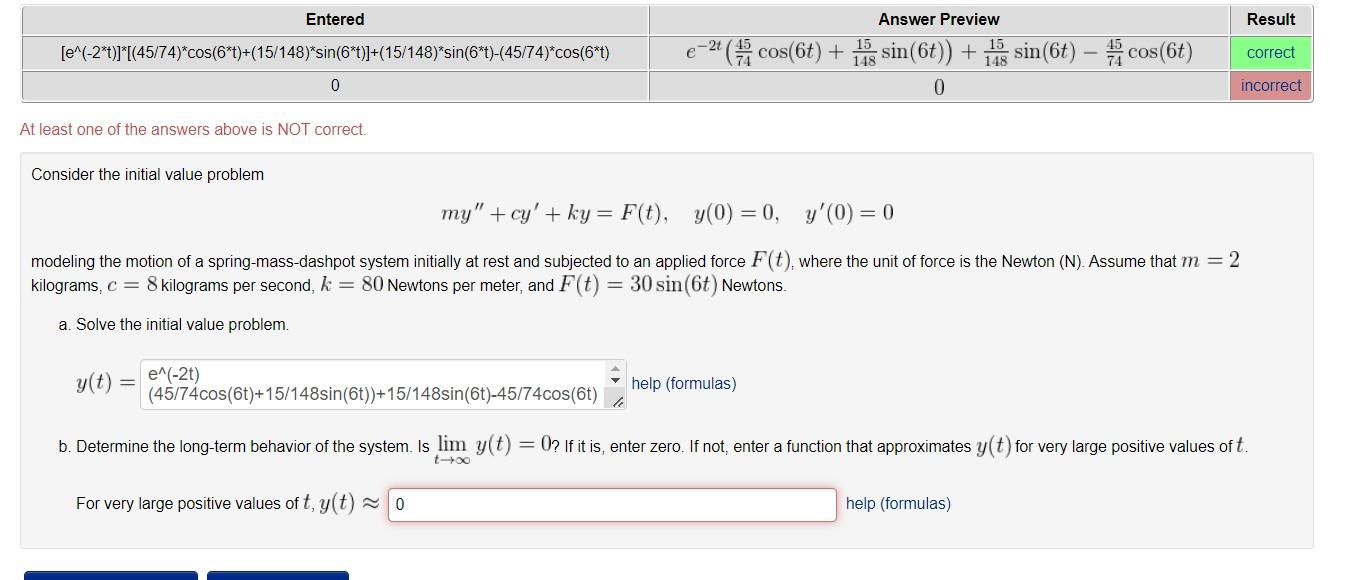This screenshot has width=1348, height=580.
Task: Open the help (formulas) link in part b
Action: 896,503
